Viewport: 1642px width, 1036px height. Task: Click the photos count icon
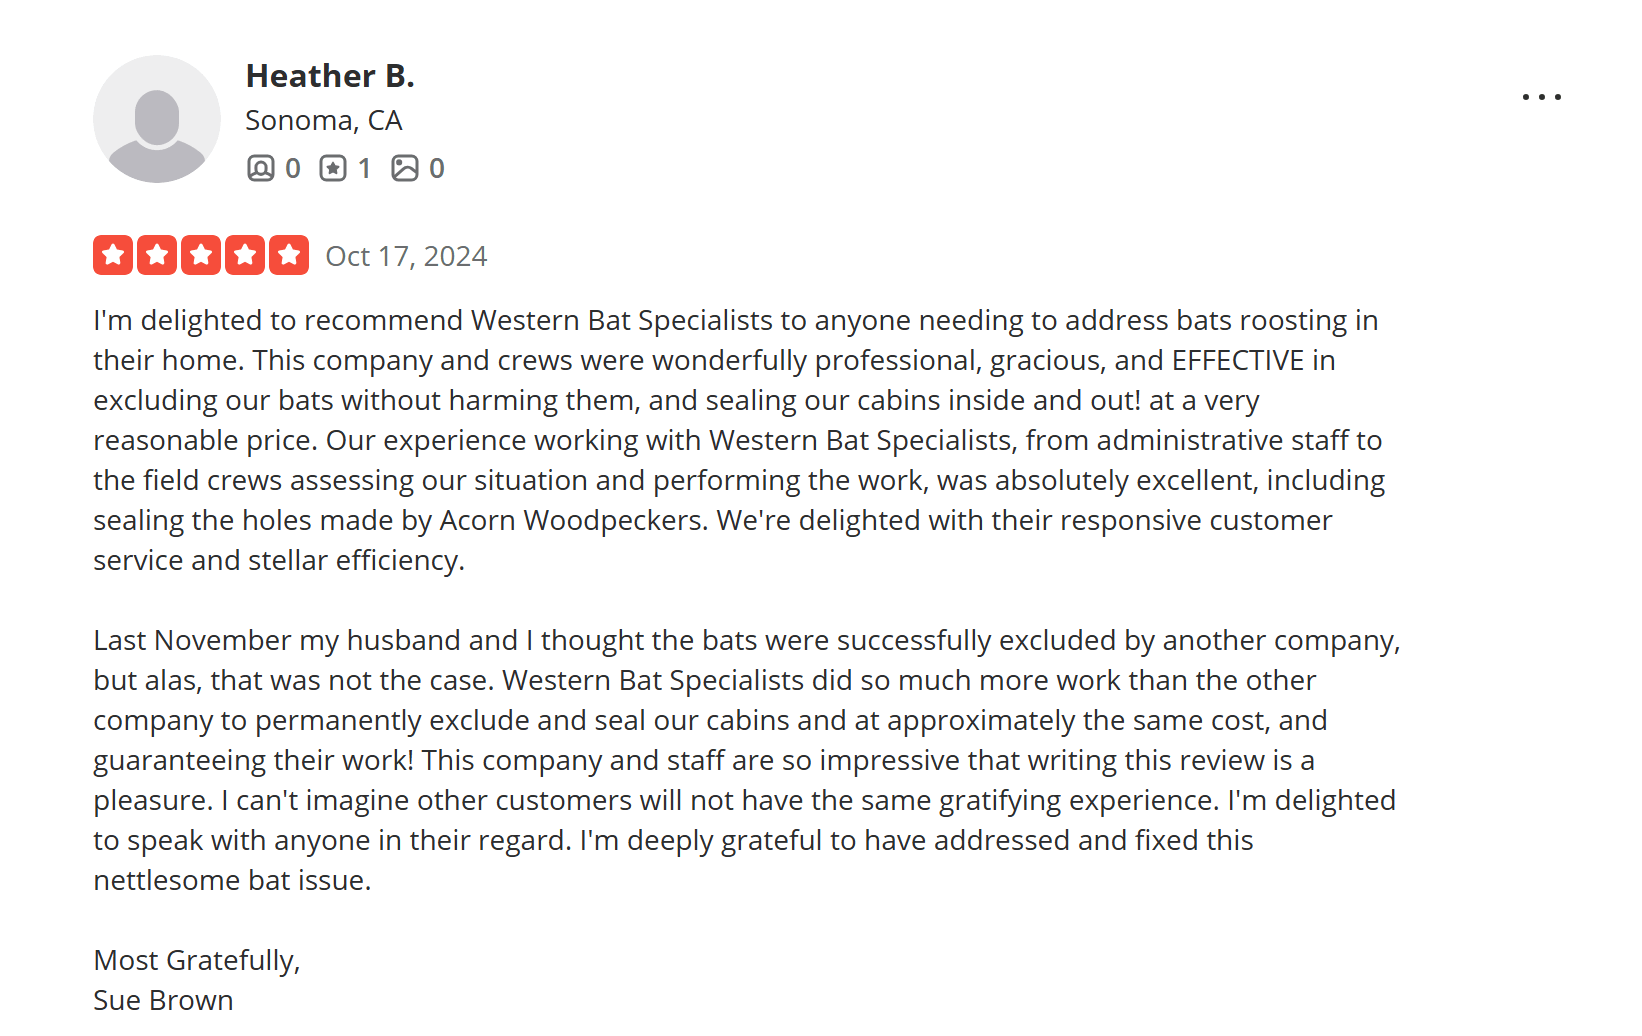pyautogui.click(x=405, y=168)
